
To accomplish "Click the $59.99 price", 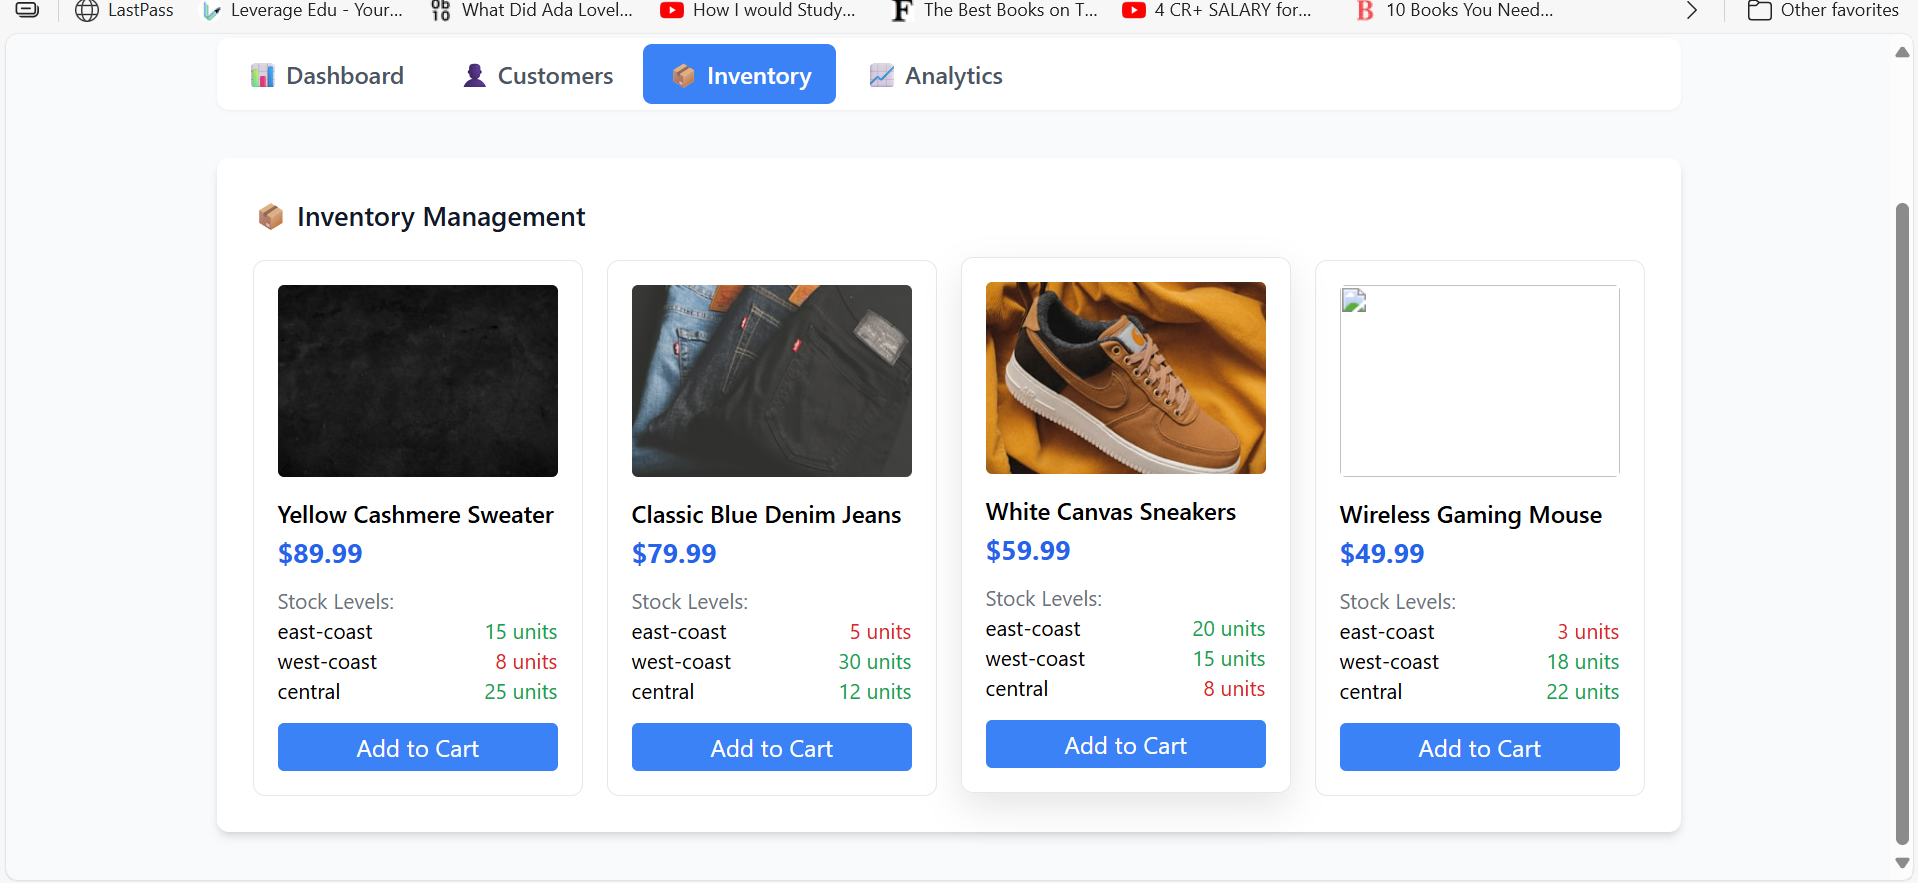I will point(1028,551).
